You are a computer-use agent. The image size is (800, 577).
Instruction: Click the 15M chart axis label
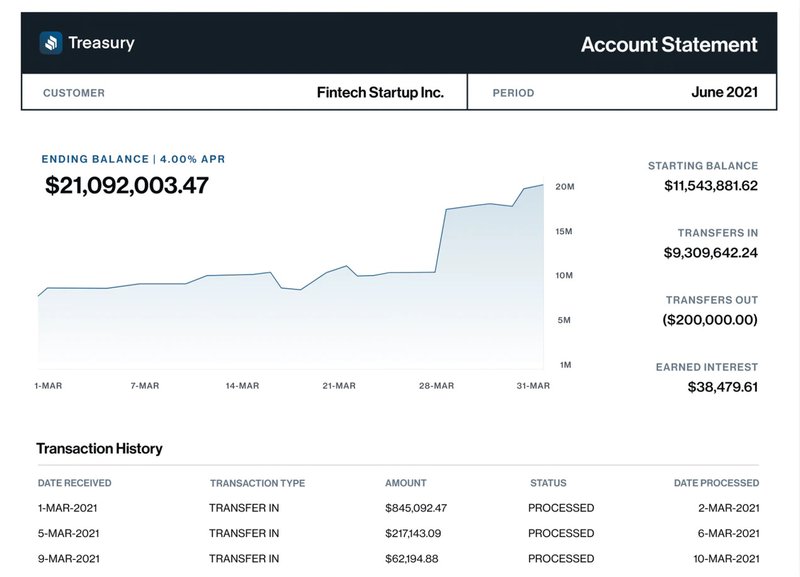[x=564, y=232]
